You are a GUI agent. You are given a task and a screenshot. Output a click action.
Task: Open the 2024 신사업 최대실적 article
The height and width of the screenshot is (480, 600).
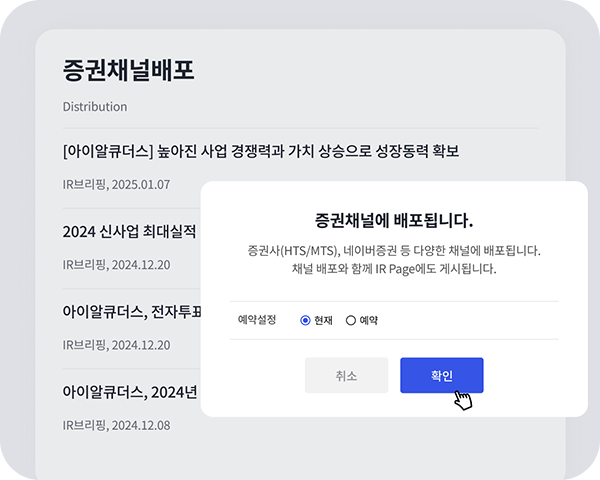(130, 231)
